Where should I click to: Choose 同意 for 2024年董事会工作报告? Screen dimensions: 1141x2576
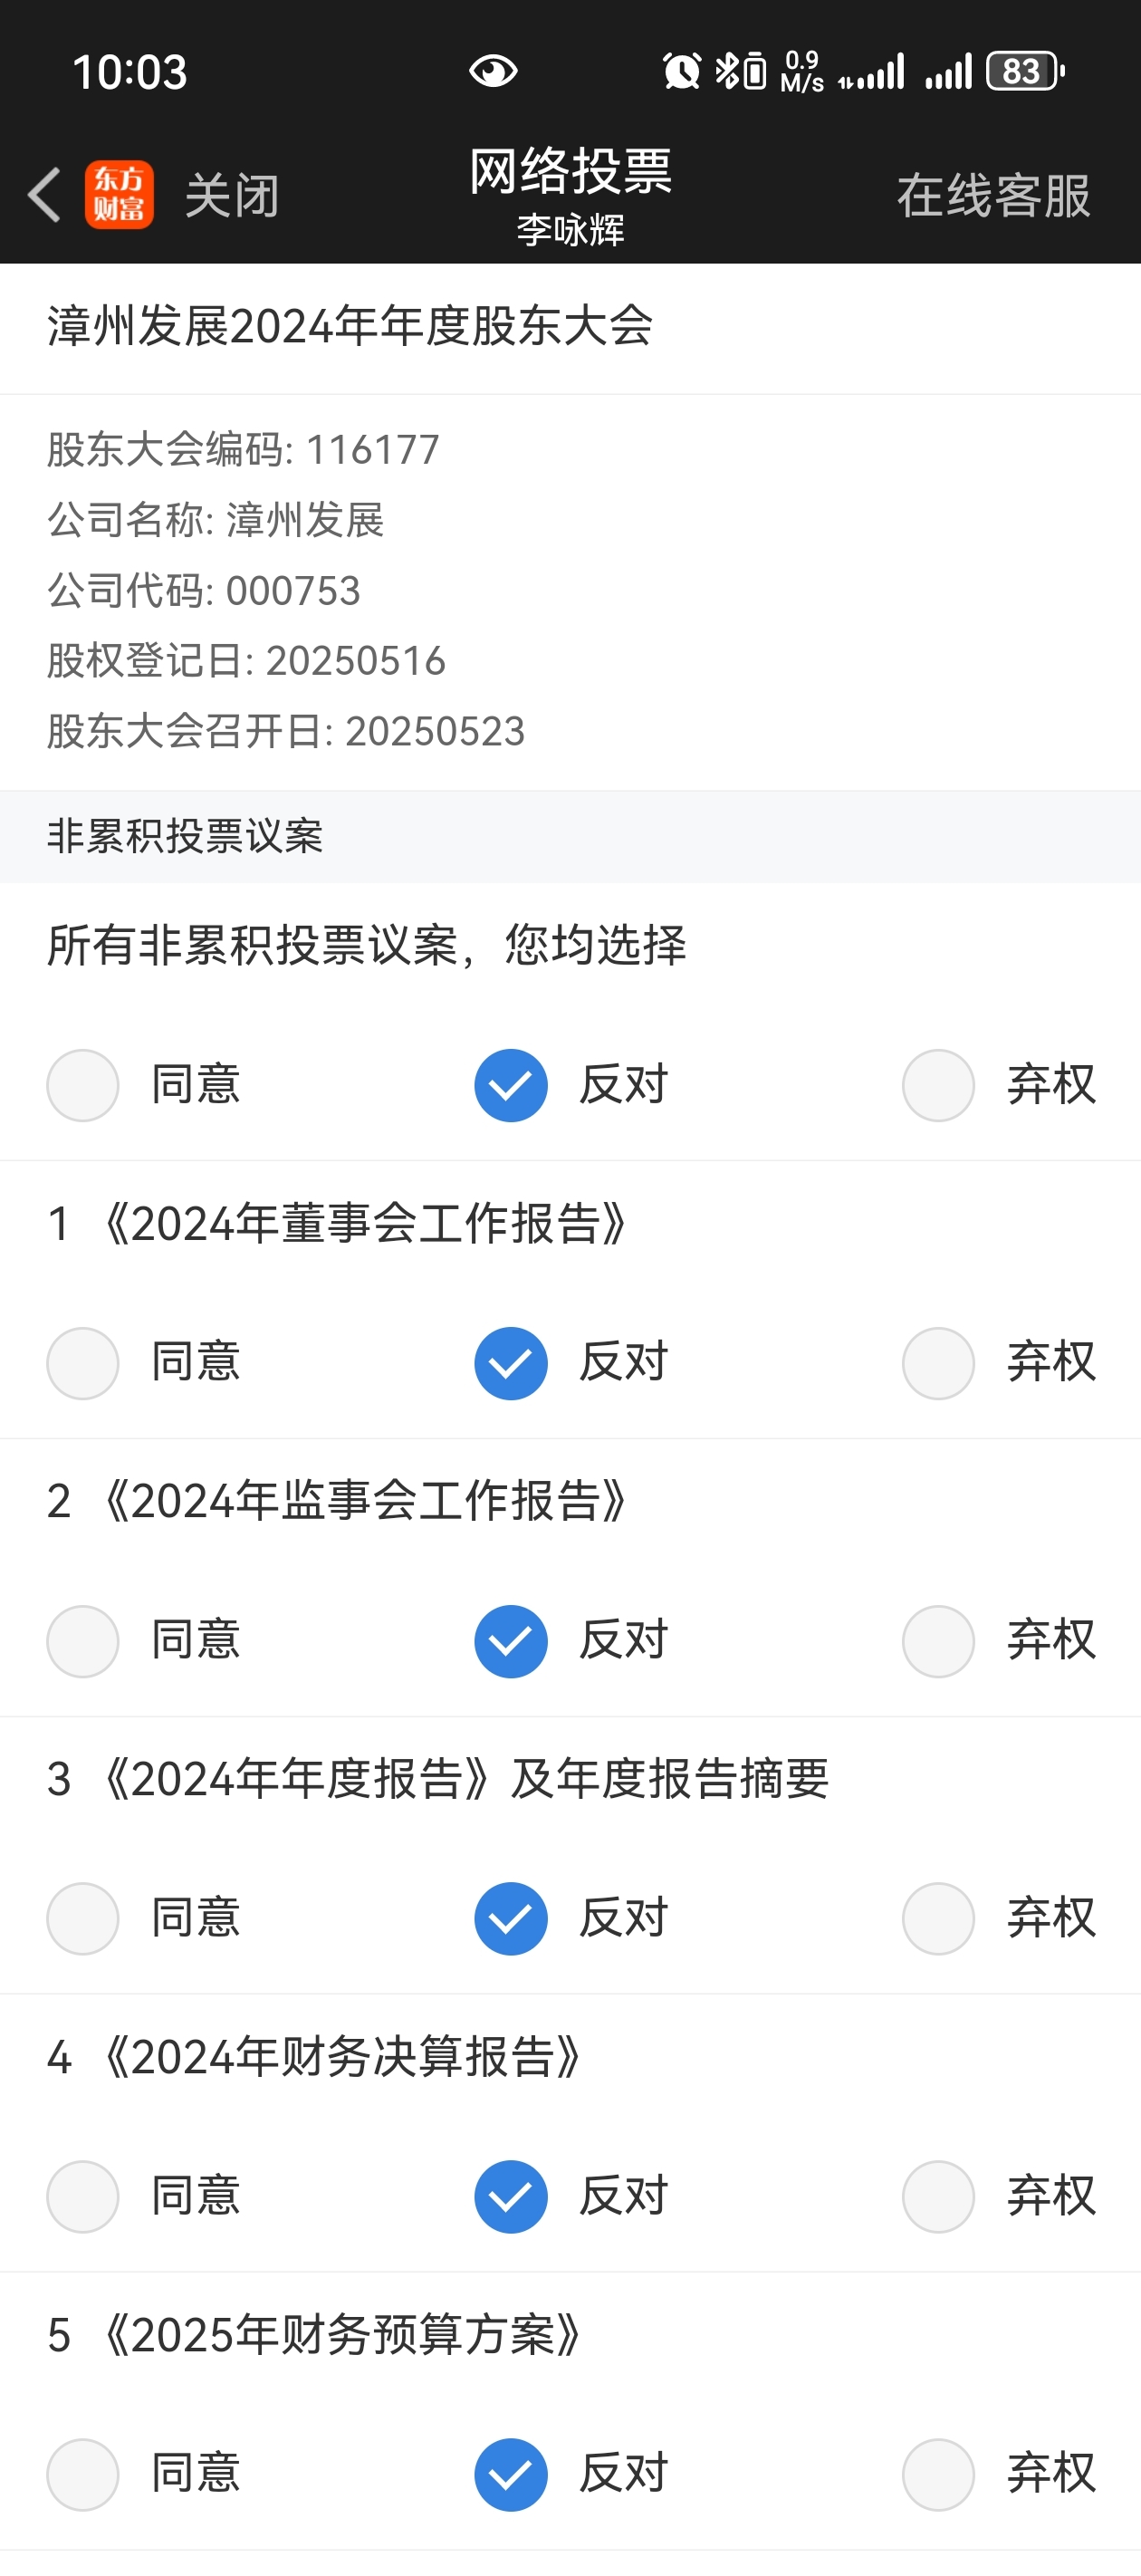click(83, 1363)
